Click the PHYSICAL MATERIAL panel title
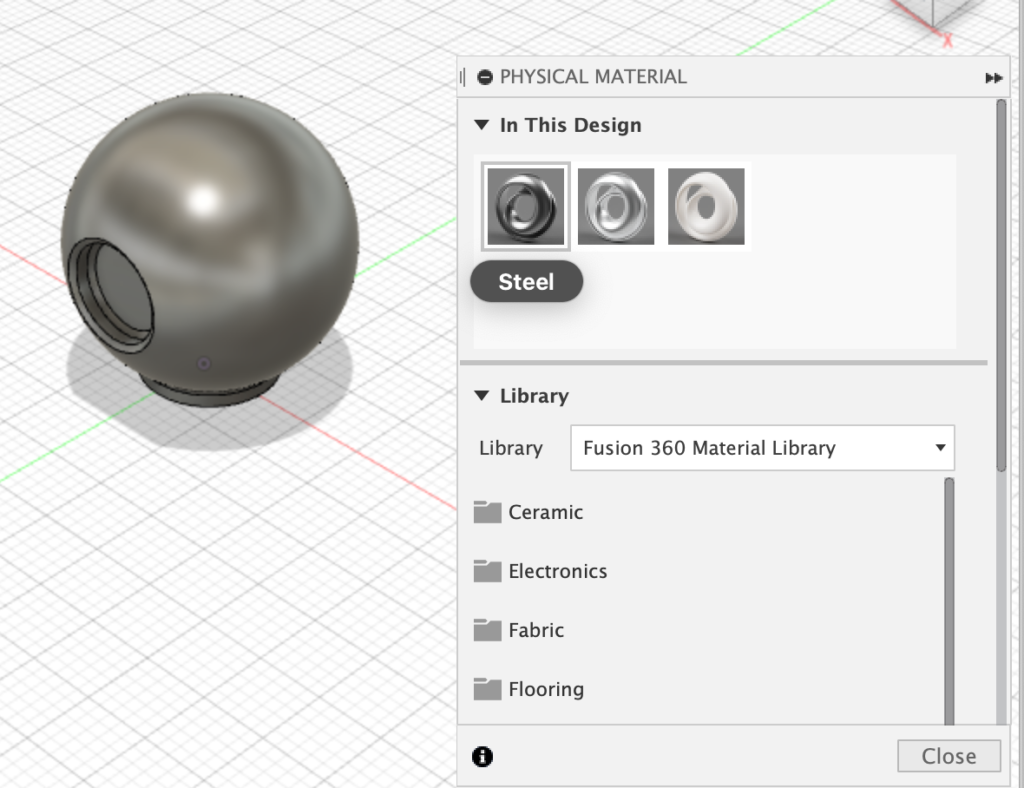Image resolution: width=1024 pixels, height=788 pixels. click(593, 77)
